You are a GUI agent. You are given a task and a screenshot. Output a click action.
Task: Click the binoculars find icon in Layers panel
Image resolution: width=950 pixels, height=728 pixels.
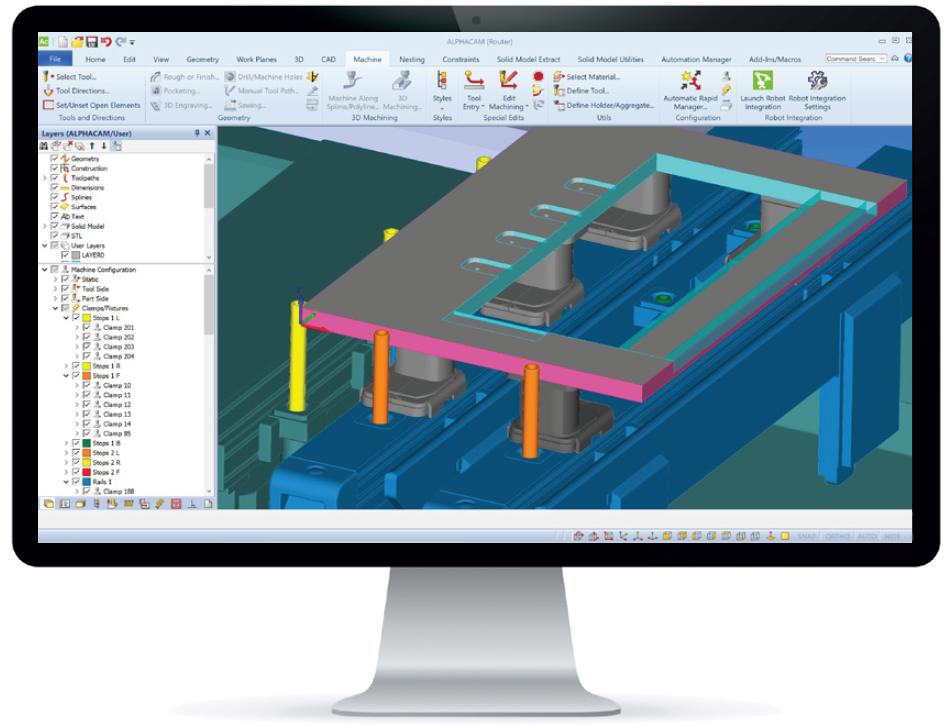(x=44, y=146)
